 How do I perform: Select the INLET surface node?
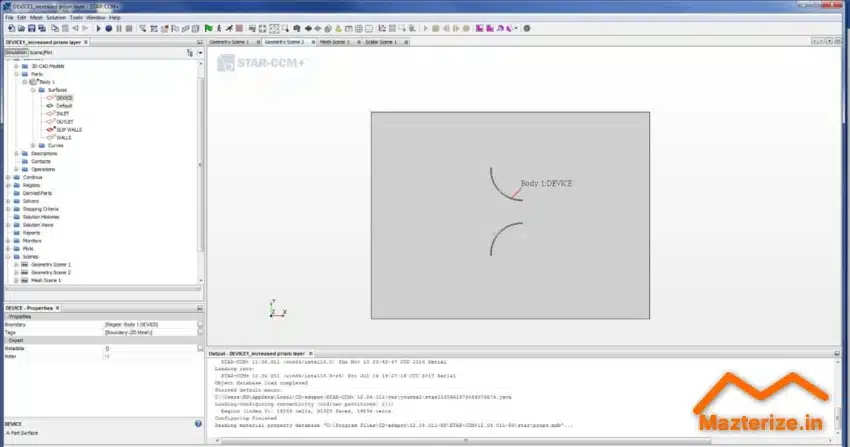pos(63,114)
